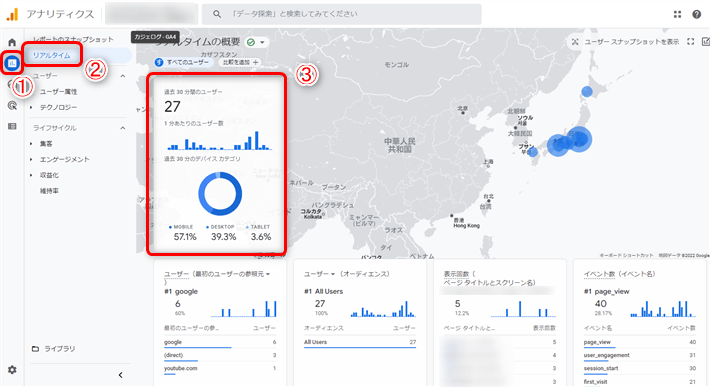Click アナリティクス product name
The width and height of the screenshot is (710, 387).
(60, 14)
